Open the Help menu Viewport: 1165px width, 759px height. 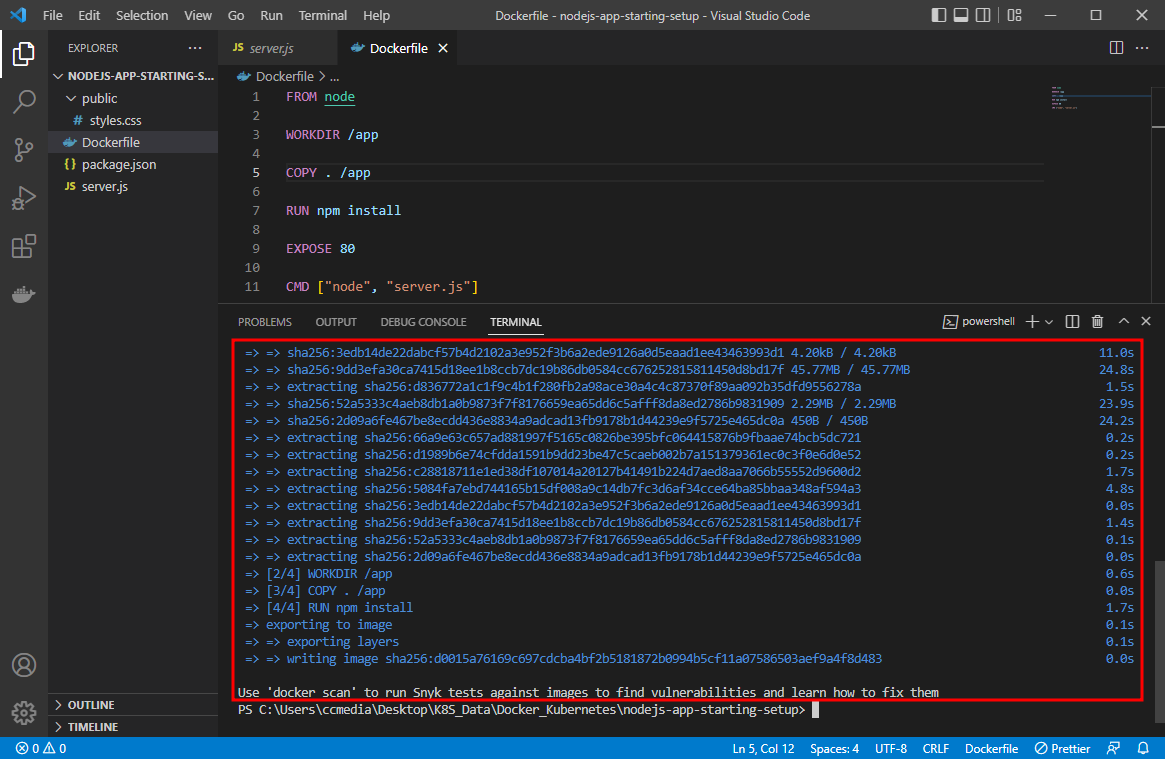coord(376,15)
